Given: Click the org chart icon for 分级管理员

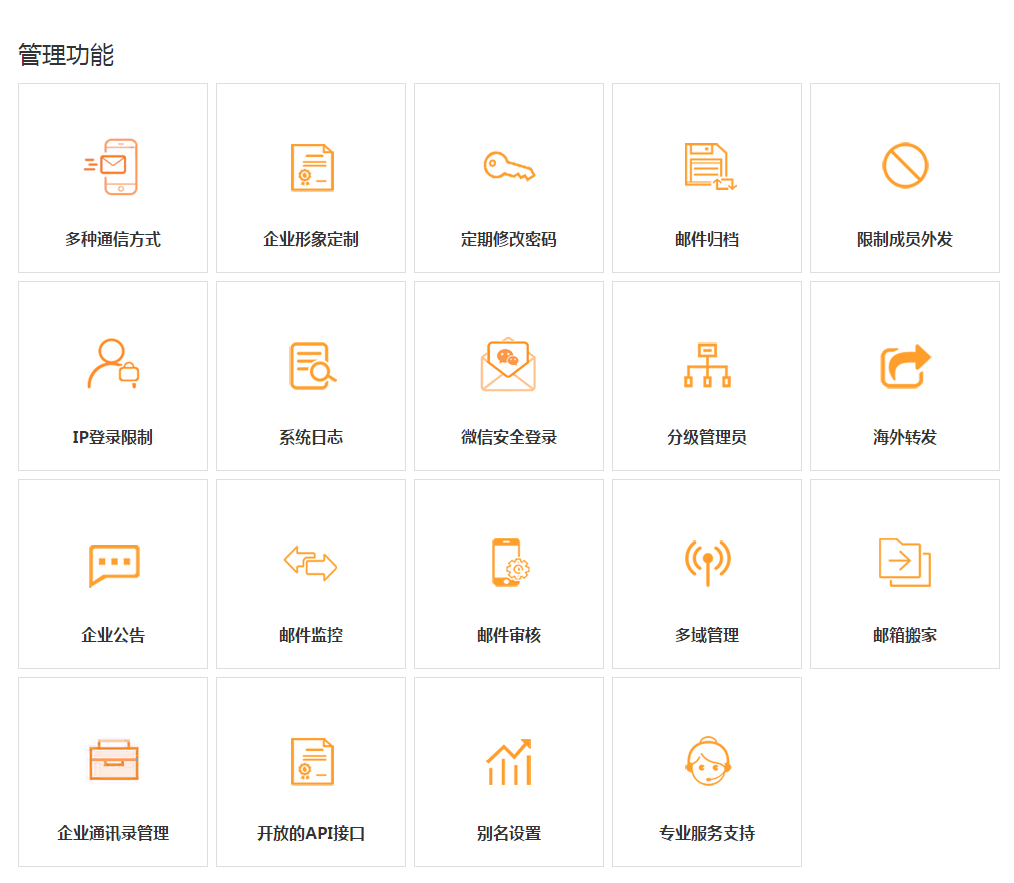Looking at the screenshot, I should (707, 365).
